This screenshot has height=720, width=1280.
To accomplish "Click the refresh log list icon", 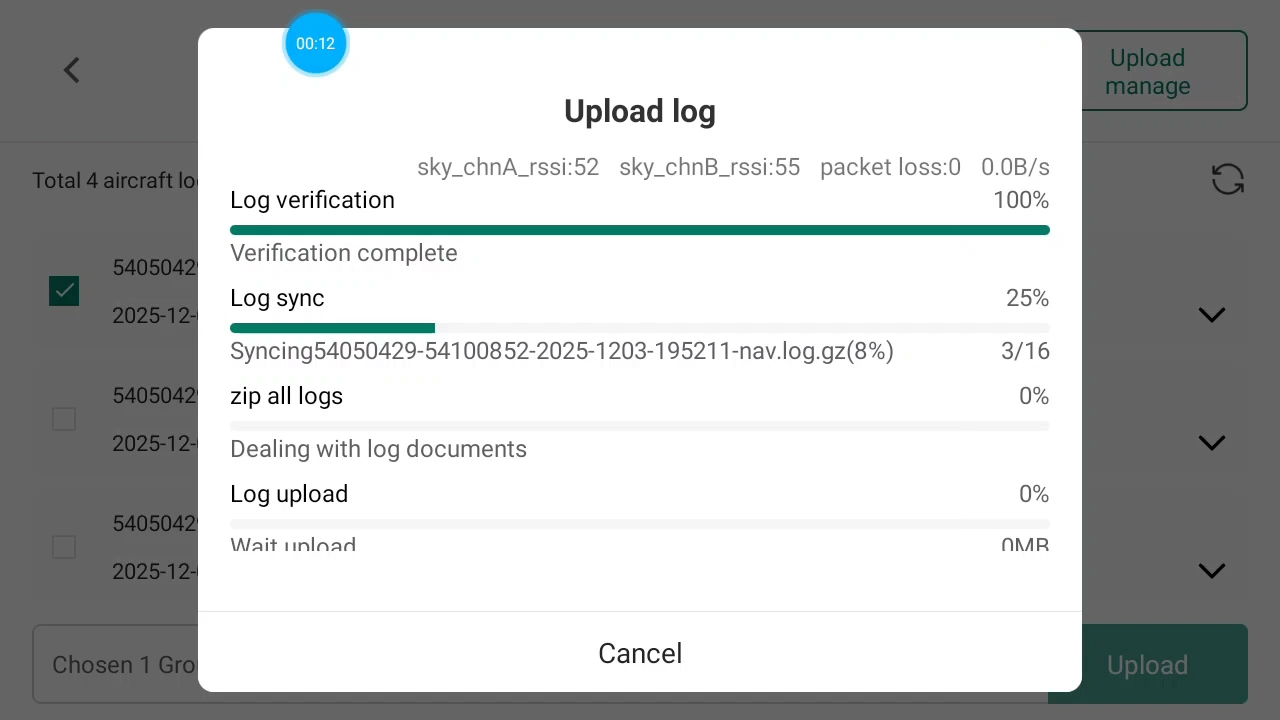I will pyautogui.click(x=1227, y=180).
